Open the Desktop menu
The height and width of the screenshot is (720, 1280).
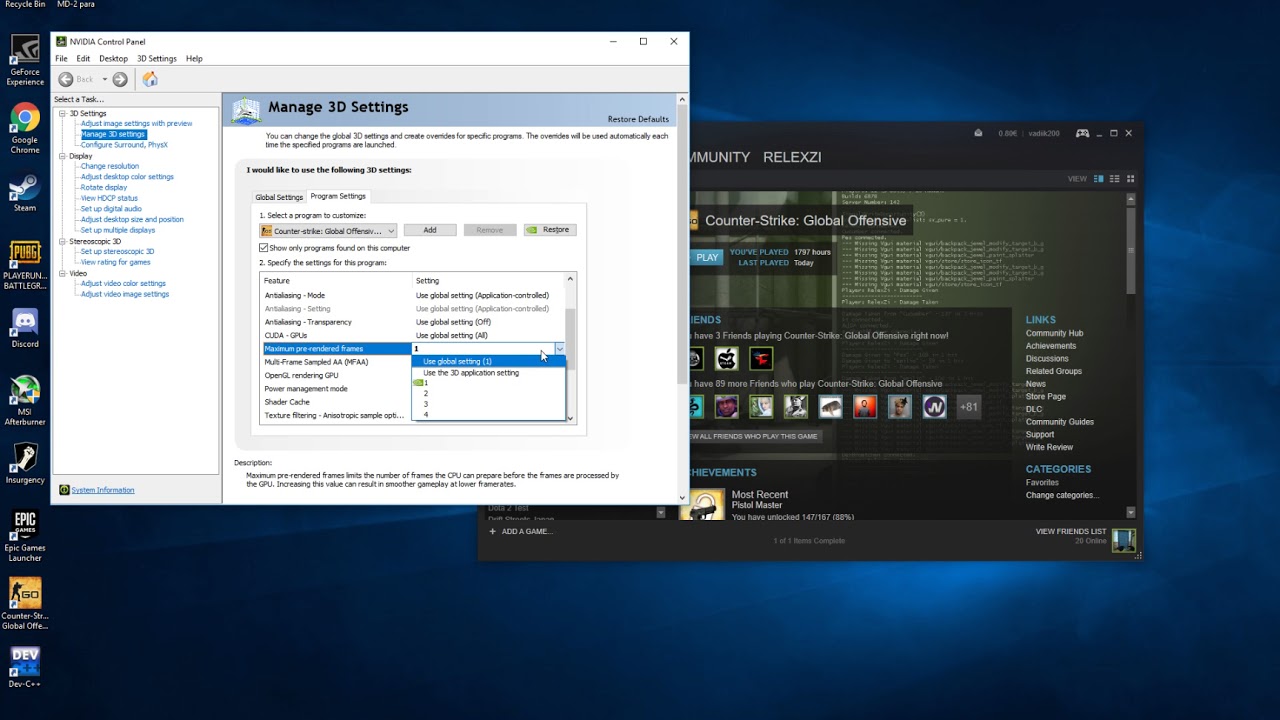pos(113,59)
